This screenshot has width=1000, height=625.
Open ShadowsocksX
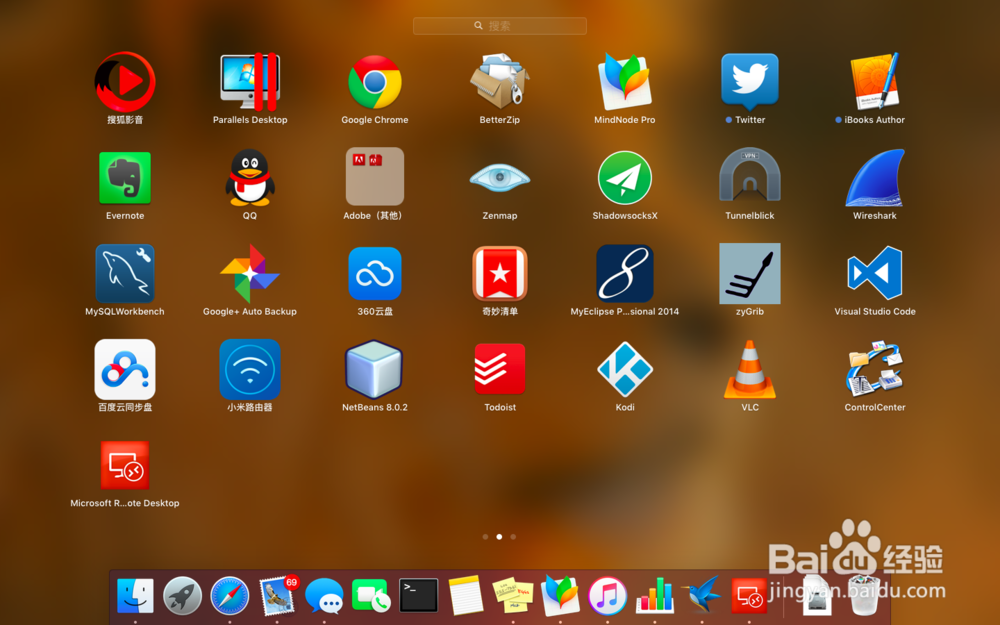(624, 178)
